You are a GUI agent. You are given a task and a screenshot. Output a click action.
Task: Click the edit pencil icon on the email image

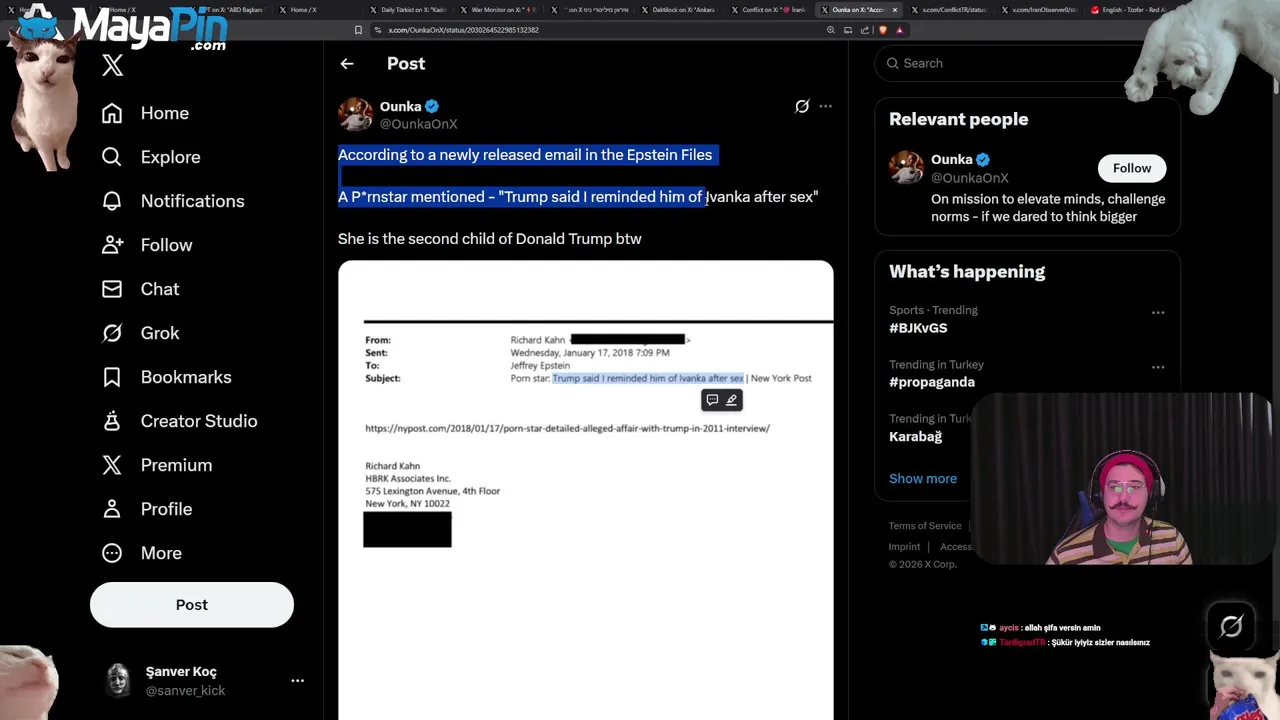[731, 400]
